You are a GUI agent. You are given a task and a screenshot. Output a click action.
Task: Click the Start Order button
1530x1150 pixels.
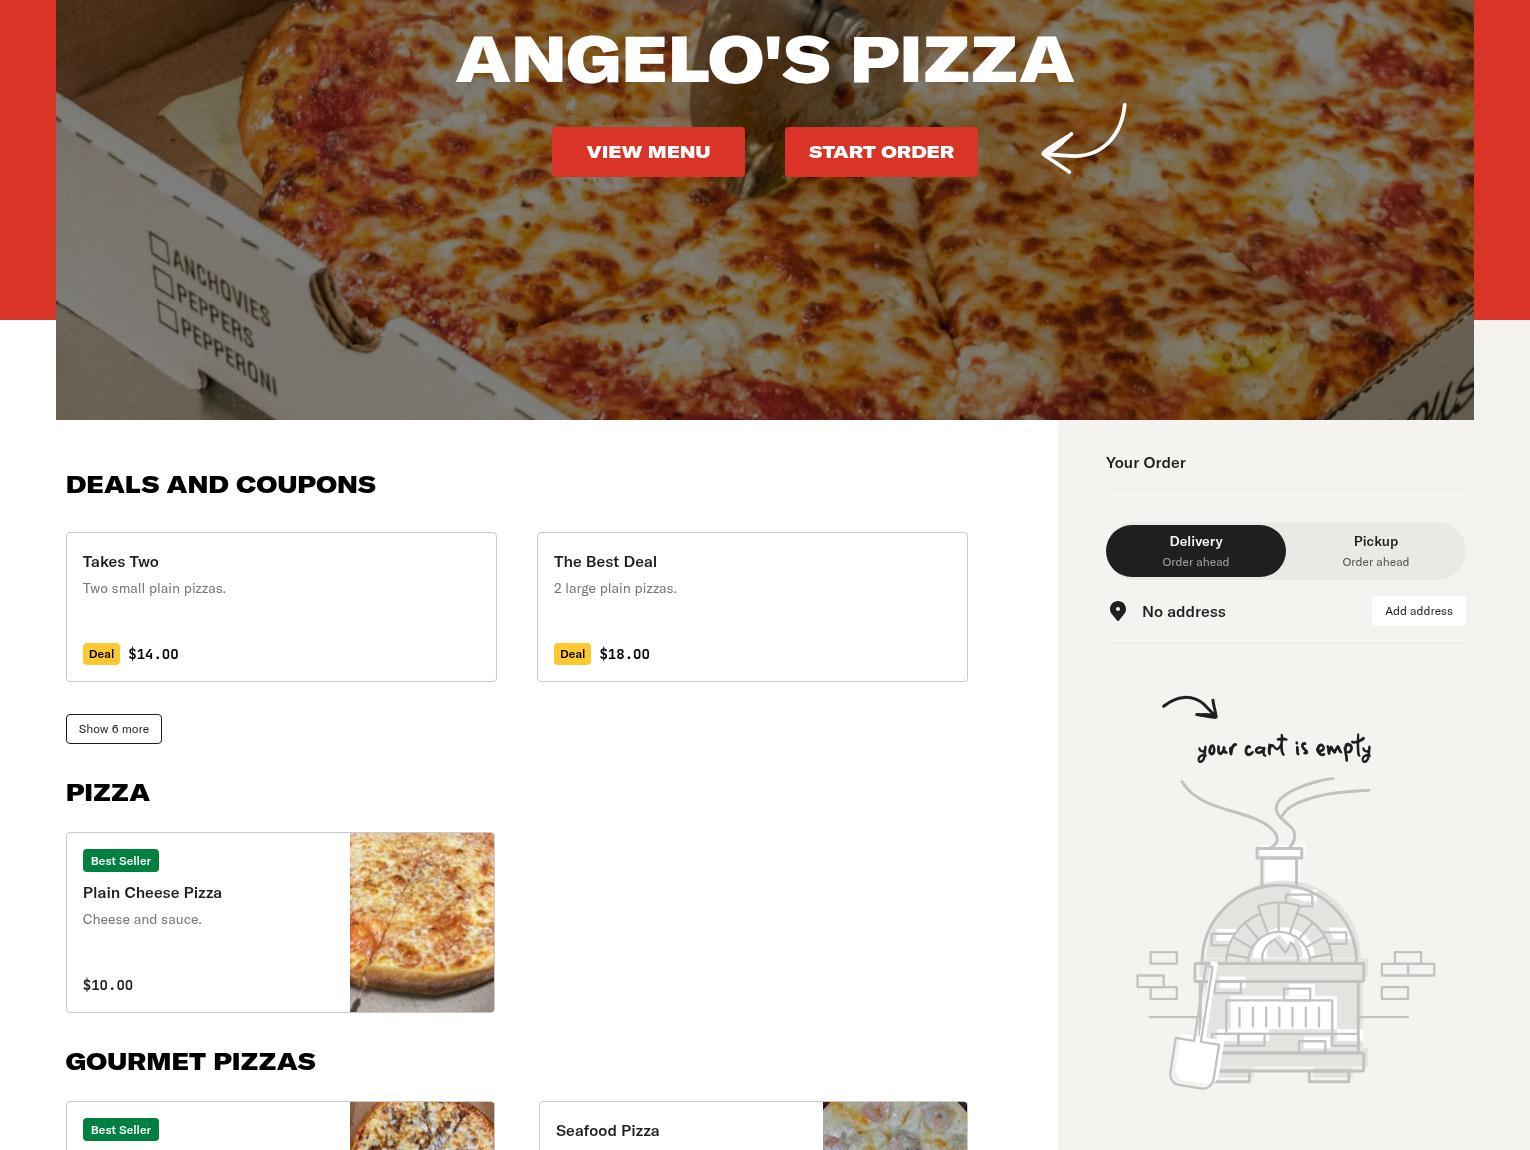click(881, 152)
